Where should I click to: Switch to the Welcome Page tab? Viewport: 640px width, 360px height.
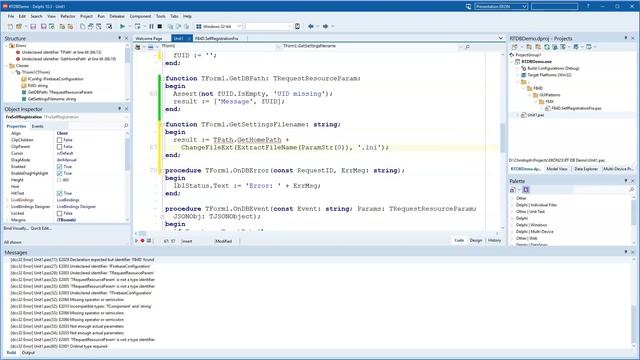click(x=149, y=38)
